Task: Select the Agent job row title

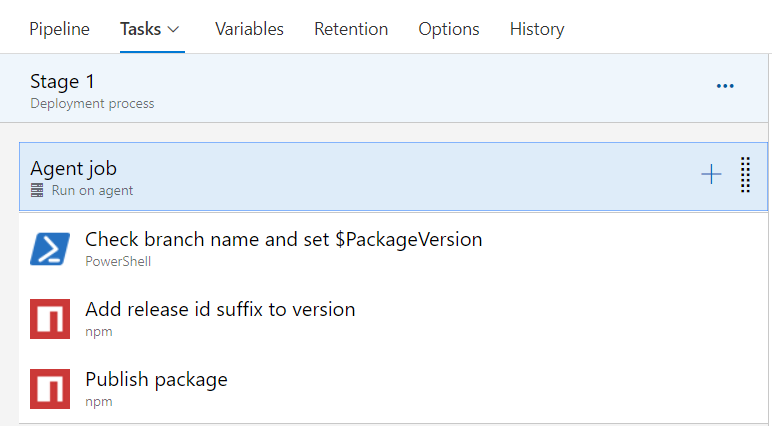Action: point(73,168)
